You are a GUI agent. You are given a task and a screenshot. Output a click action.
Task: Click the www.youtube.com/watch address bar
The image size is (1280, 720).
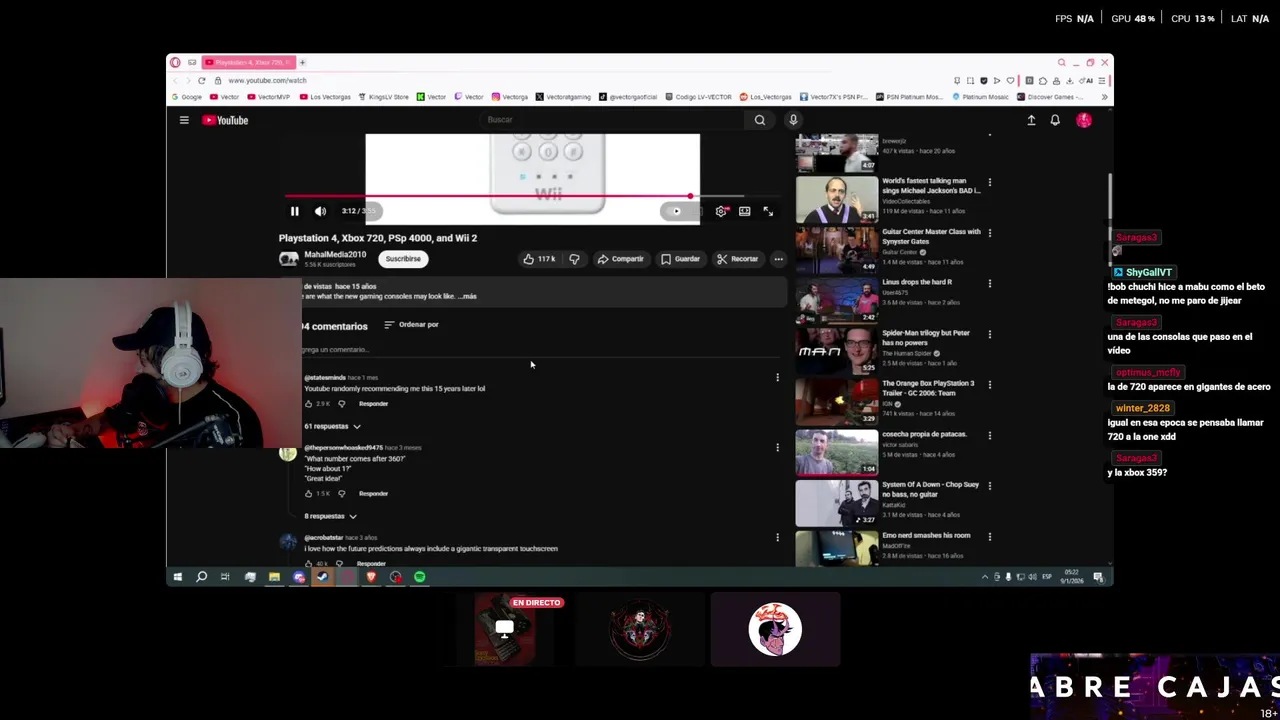(x=267, y=80)
